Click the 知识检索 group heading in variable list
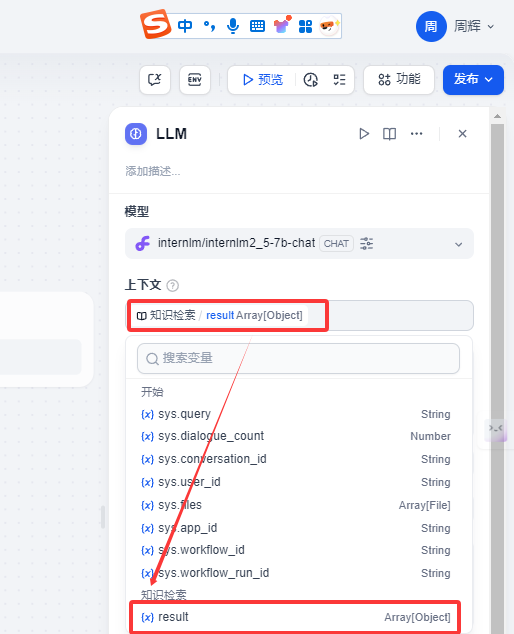This screenshot has height=634, width=514. tap(163, 595)
